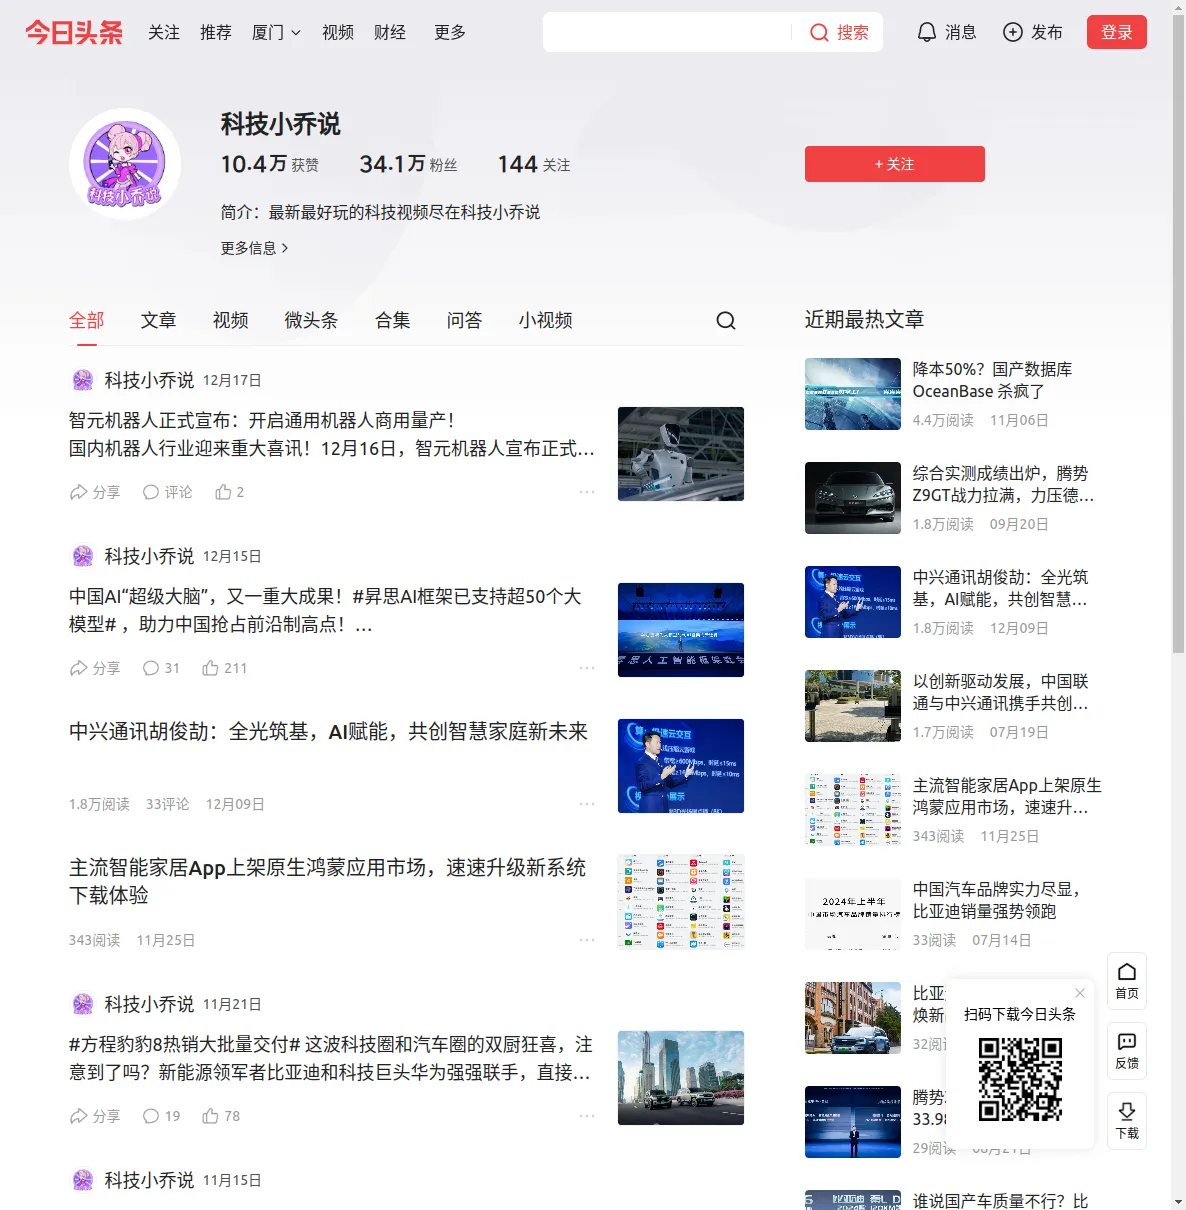Open 31 comments on 昇思AI post
This screenshot has height=1210, width=1186.
(x=161, y=668)
